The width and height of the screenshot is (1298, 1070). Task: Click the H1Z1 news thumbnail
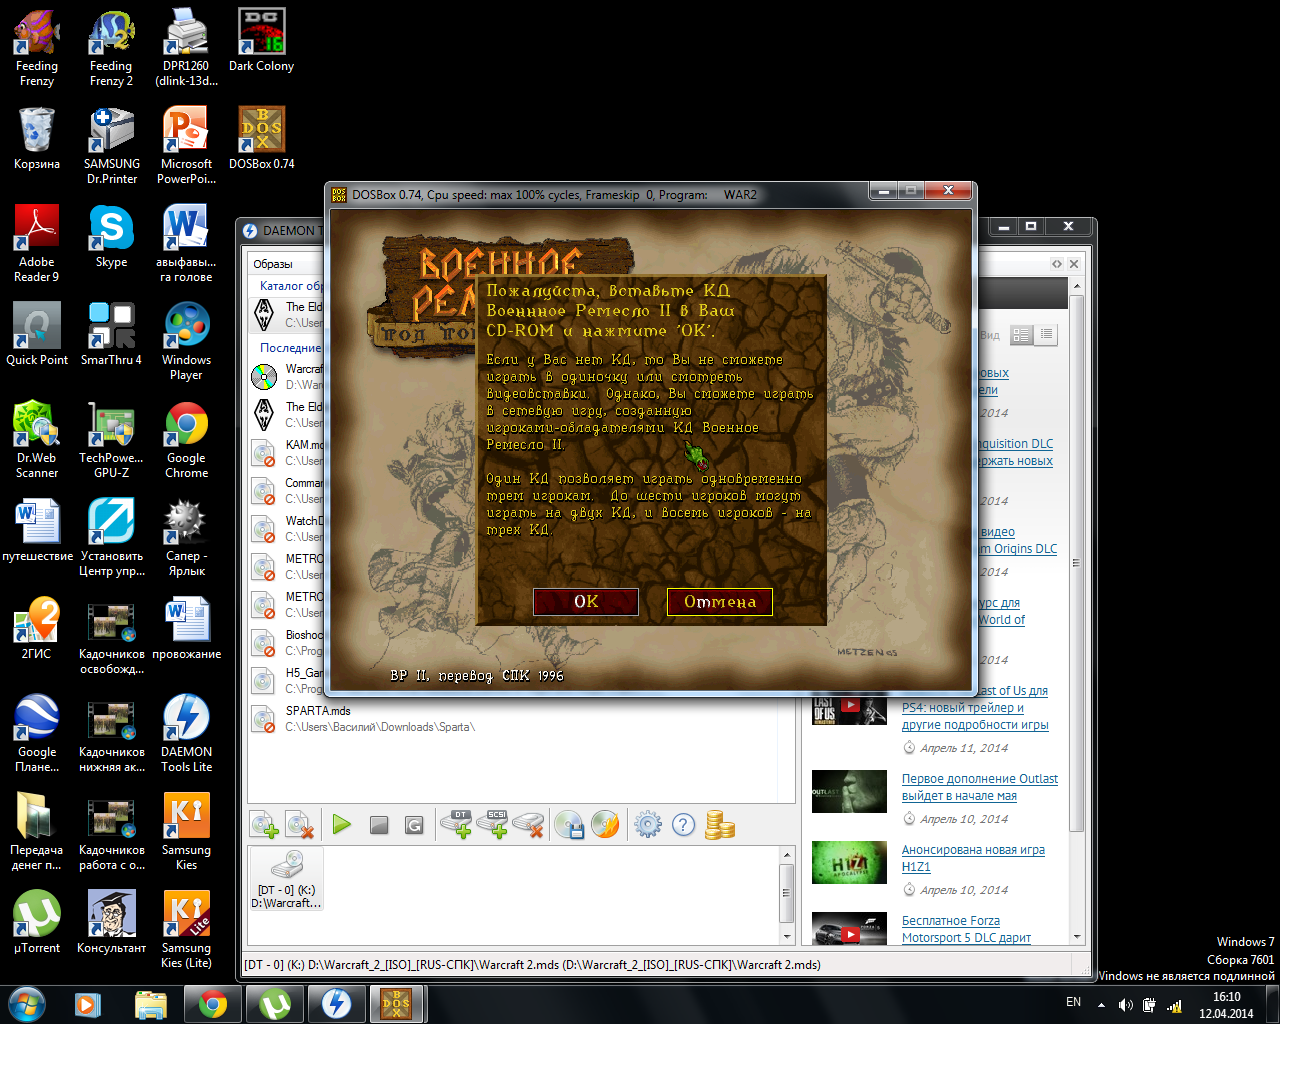849,862
